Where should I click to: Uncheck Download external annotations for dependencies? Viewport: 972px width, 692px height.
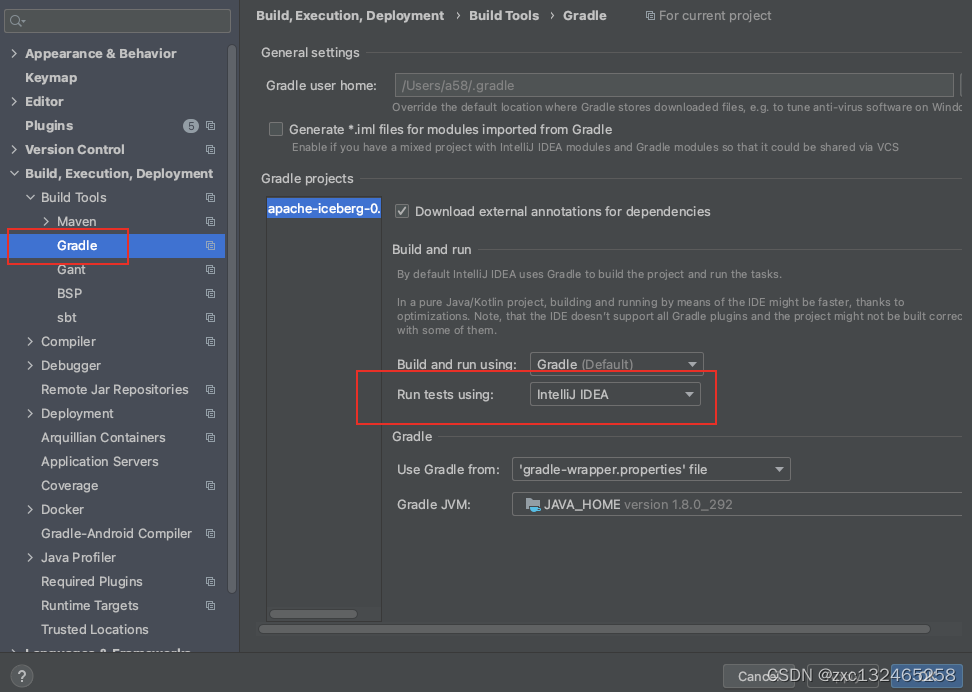point(401,211)
